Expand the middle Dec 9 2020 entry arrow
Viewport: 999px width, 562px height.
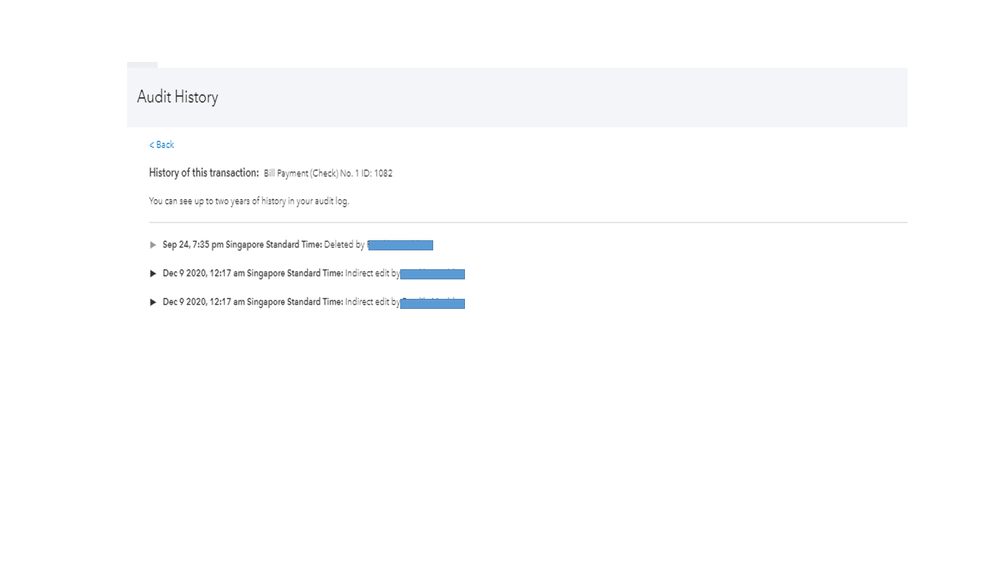153,273
